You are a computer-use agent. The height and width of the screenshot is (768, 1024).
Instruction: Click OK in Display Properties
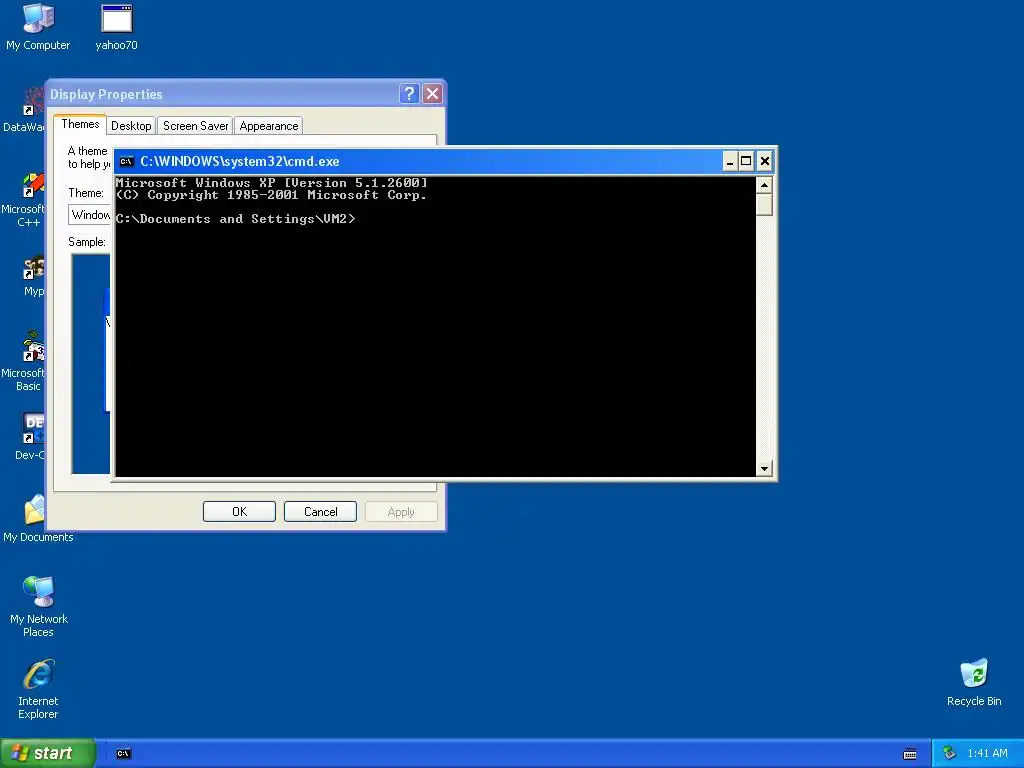[x=239, y=512]
